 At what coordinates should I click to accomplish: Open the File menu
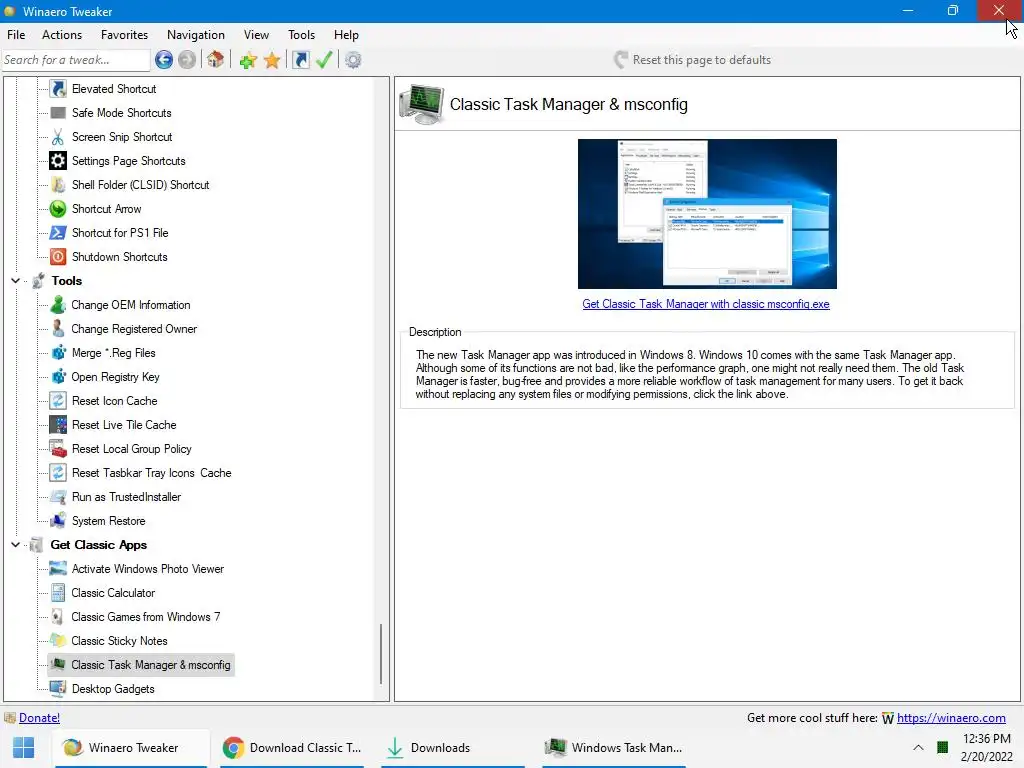[x=16, y=35]
